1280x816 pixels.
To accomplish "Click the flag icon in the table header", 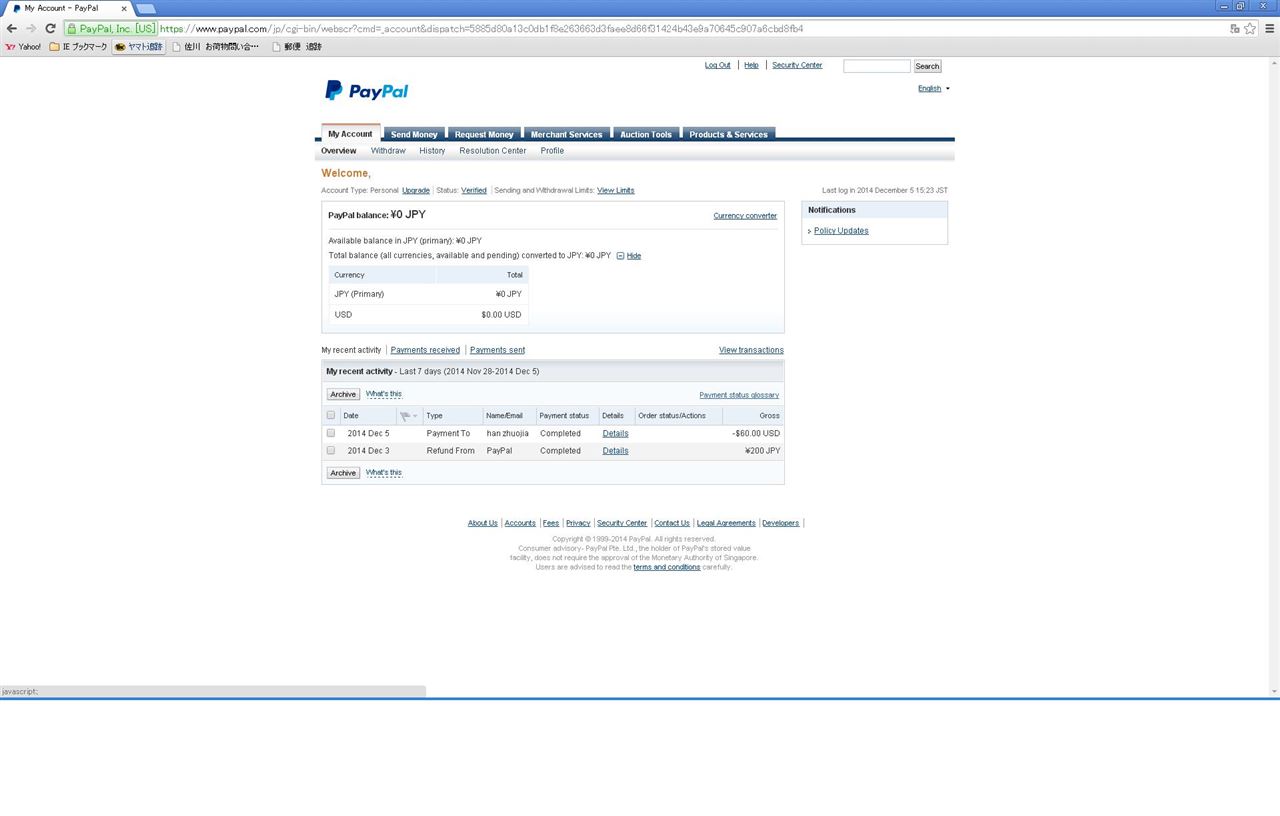I will click(405, 416).
